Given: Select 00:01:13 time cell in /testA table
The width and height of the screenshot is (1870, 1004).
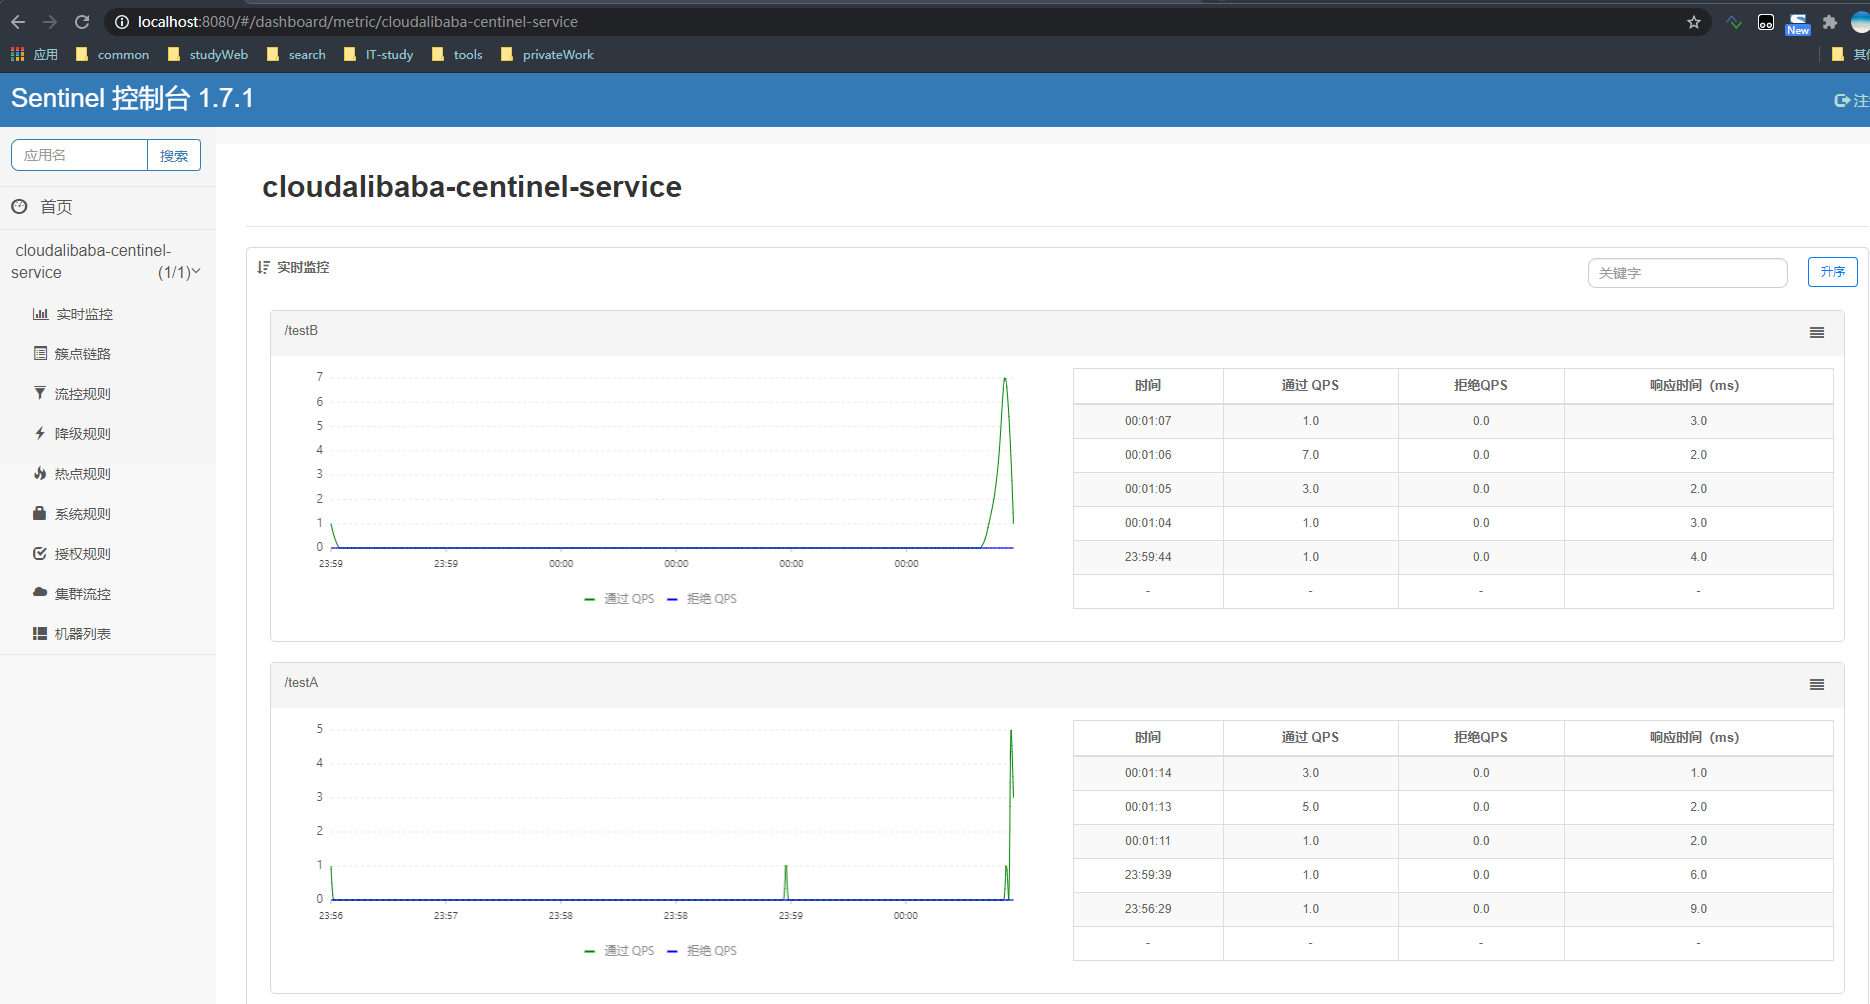Looking at the screenshot, I should click(1148, 807).
